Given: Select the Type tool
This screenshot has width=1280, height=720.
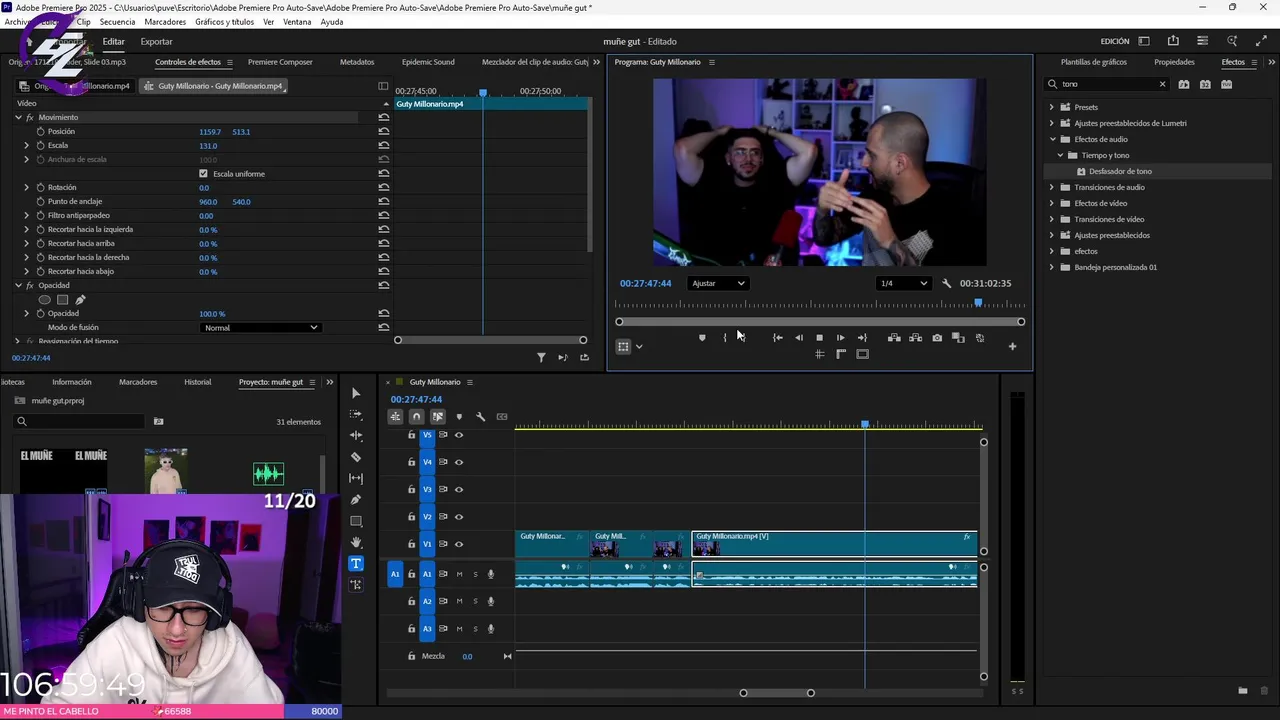Looking at the screenshot, I should [356, 563].
